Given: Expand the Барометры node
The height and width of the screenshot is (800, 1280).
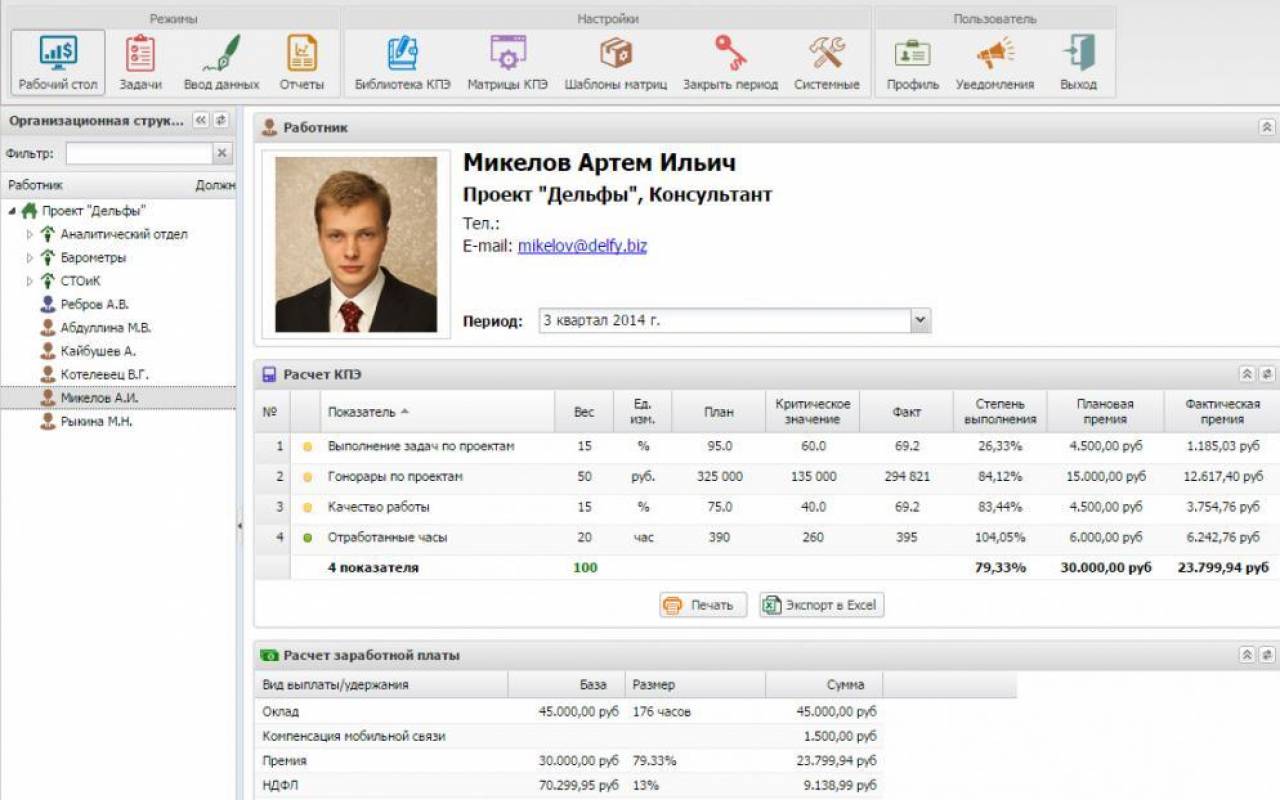Looking at the screenshot, I should click(x=29, y=257).
